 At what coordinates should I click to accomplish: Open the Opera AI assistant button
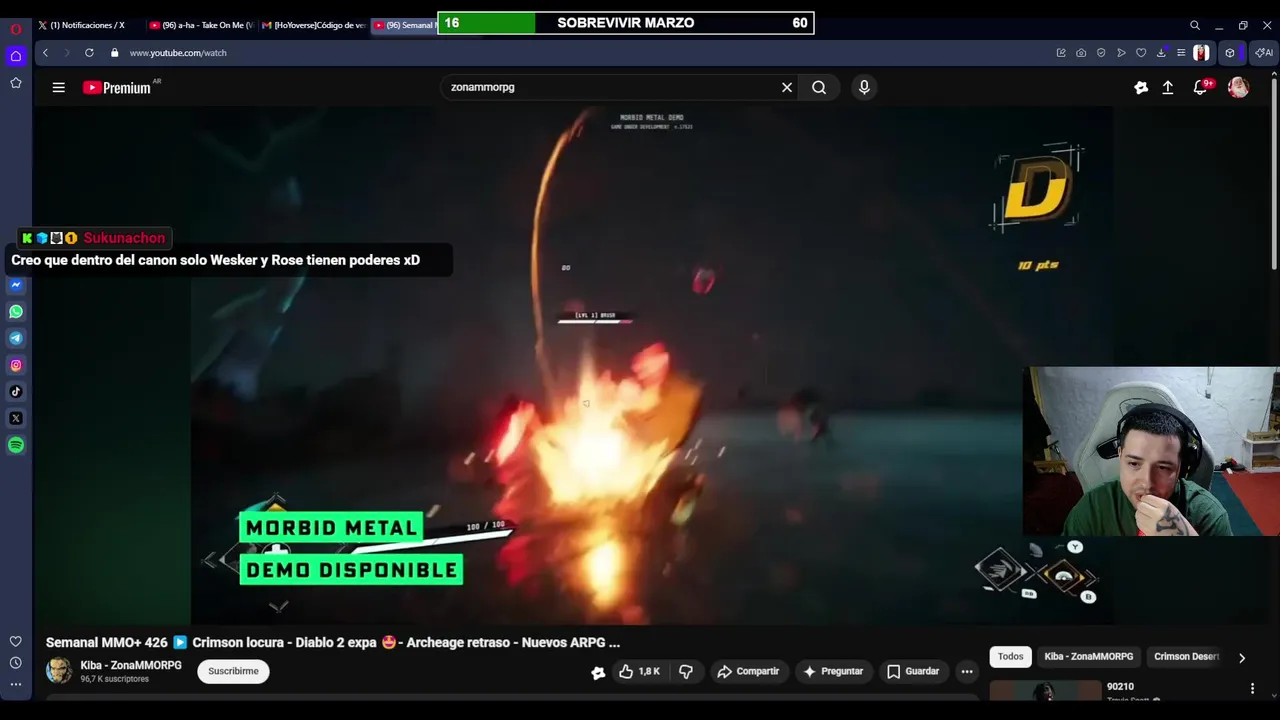(x=1263, y=53)
